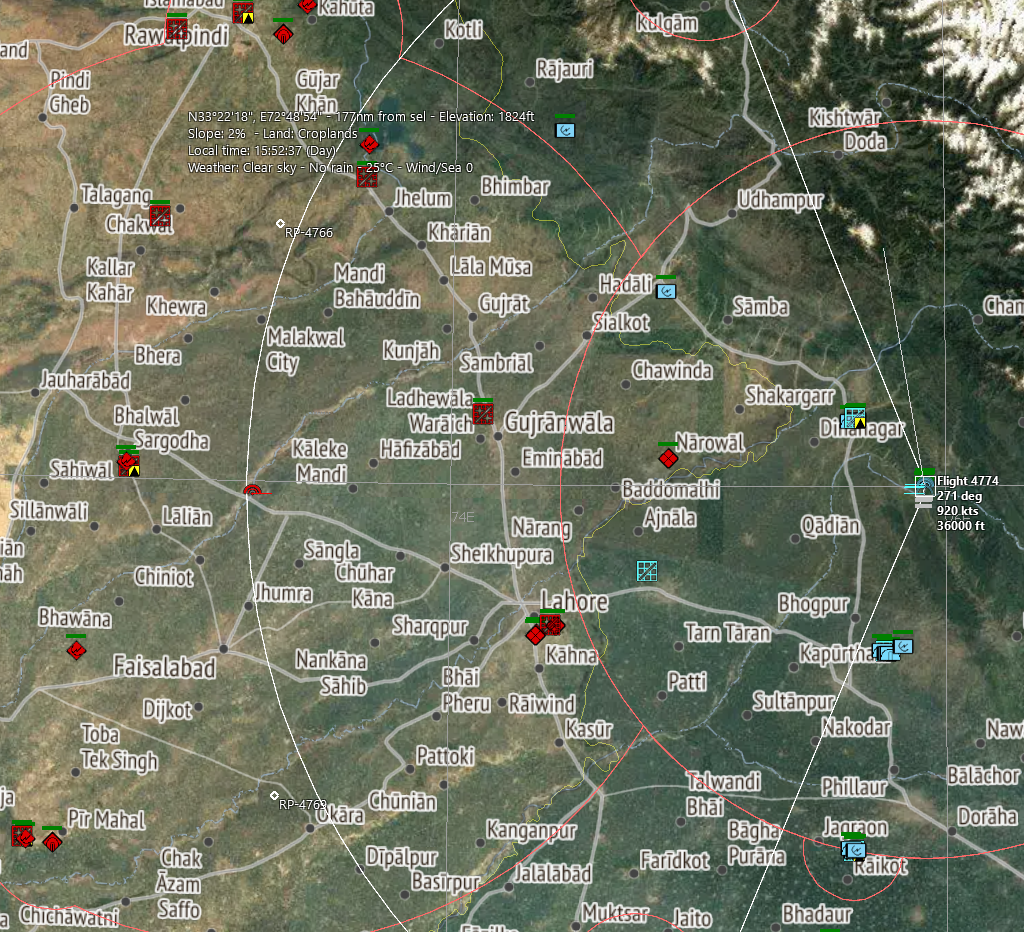Click the Udhampur city label

(780, 200)
